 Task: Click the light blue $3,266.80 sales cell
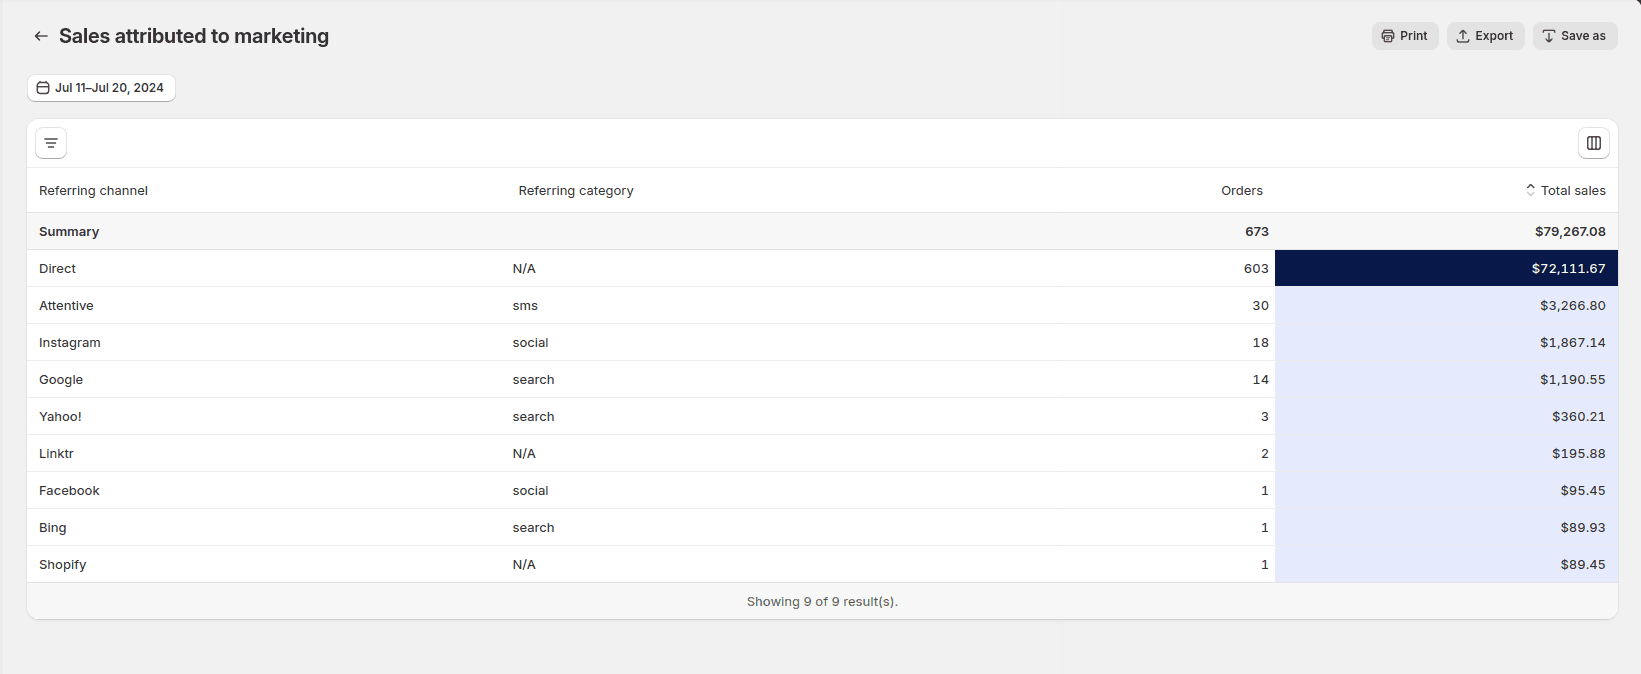coord(1446,305)
